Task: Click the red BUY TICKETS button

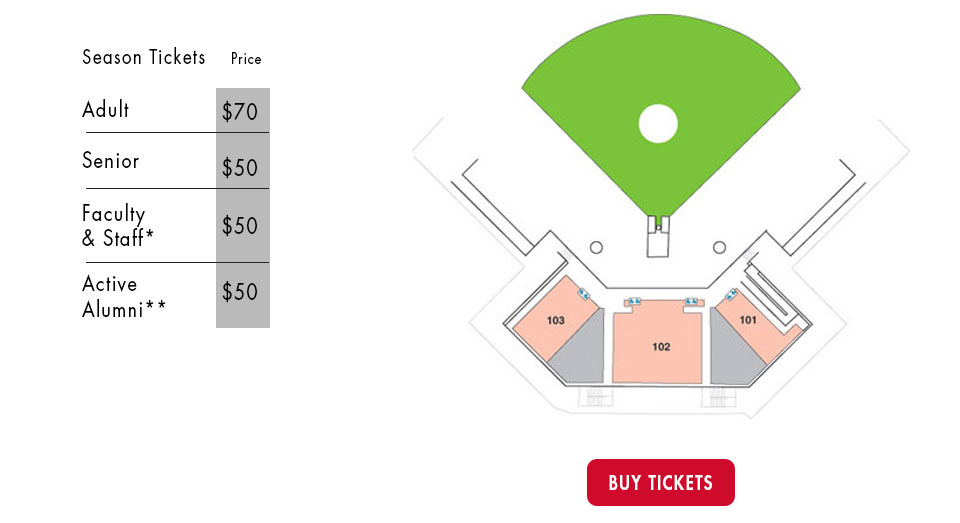Action: [661, 483]
